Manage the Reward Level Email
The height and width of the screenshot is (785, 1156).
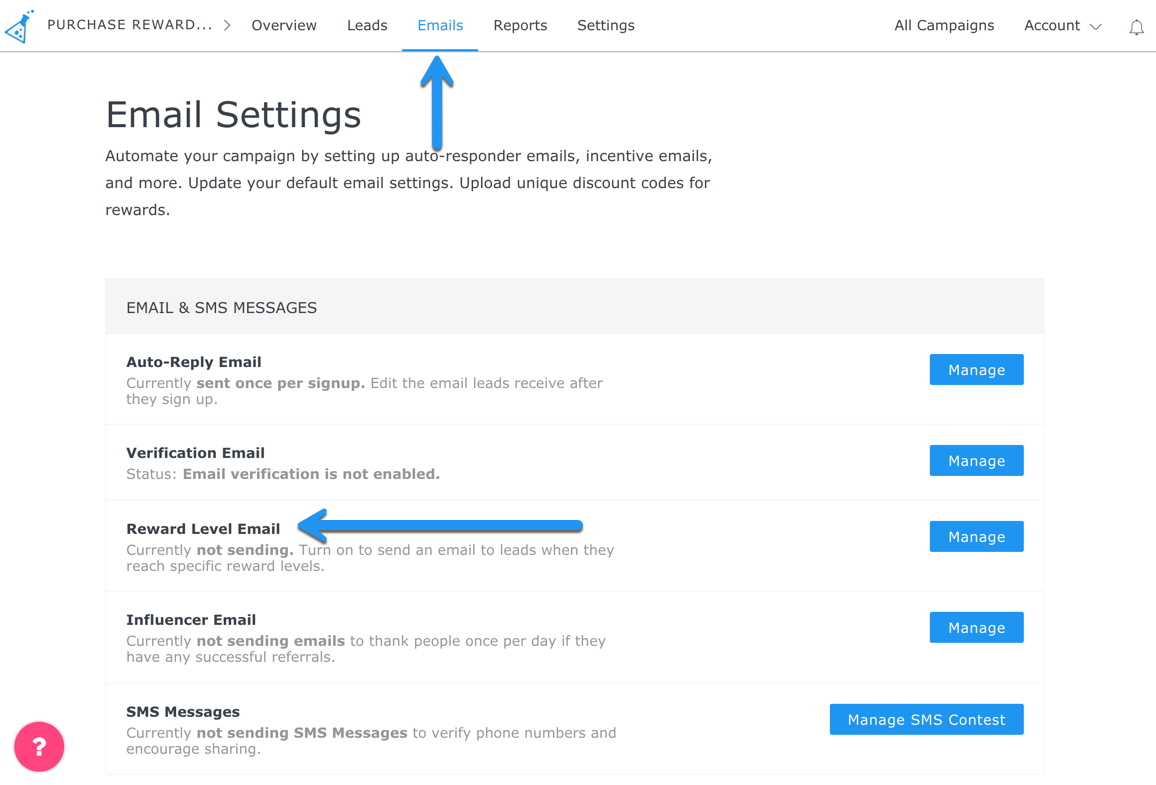click(976, 537)
